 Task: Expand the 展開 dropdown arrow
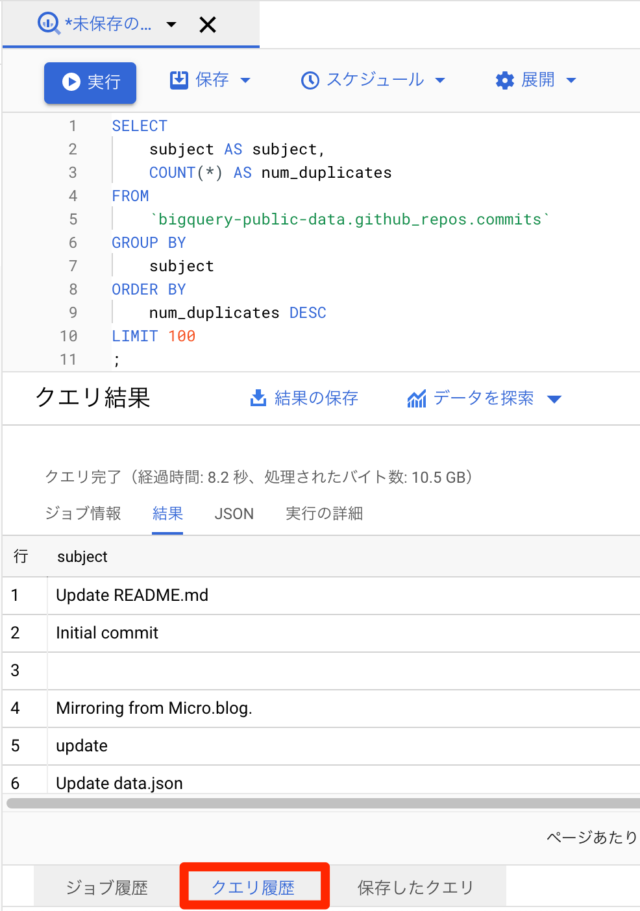571,80
